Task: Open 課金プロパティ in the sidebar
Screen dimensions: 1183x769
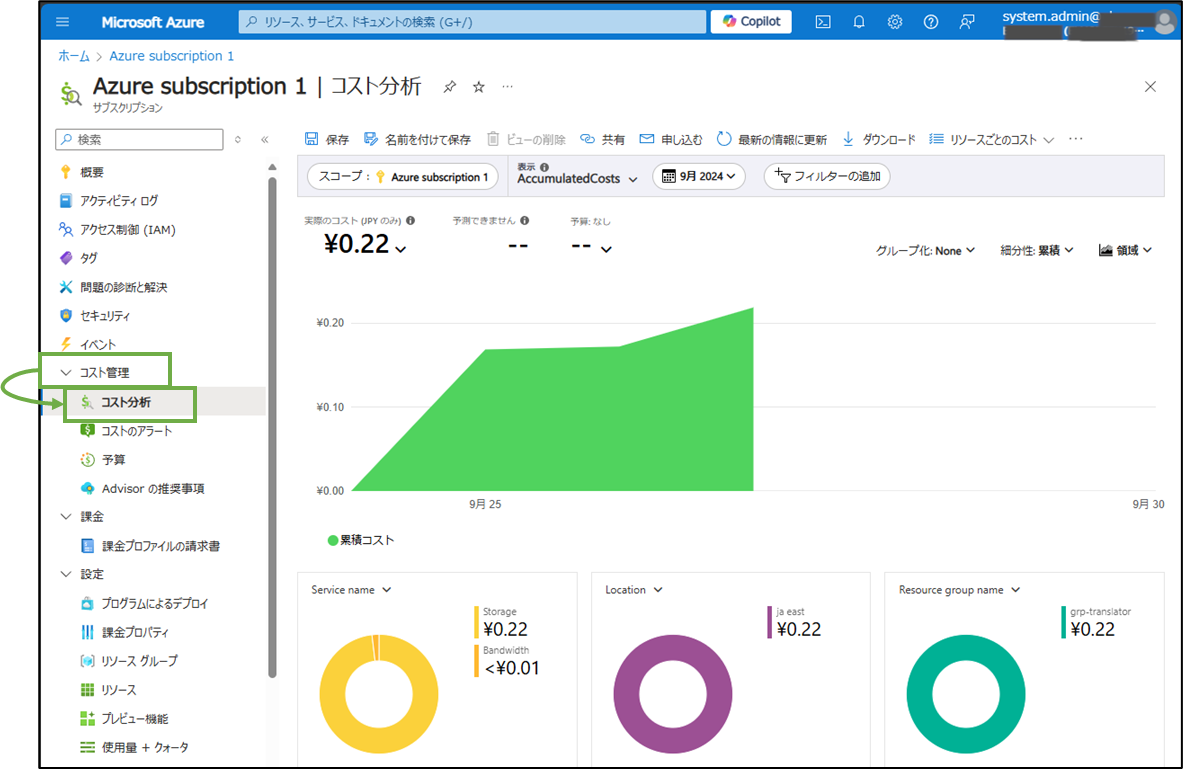Action: [x=135, y=632]
